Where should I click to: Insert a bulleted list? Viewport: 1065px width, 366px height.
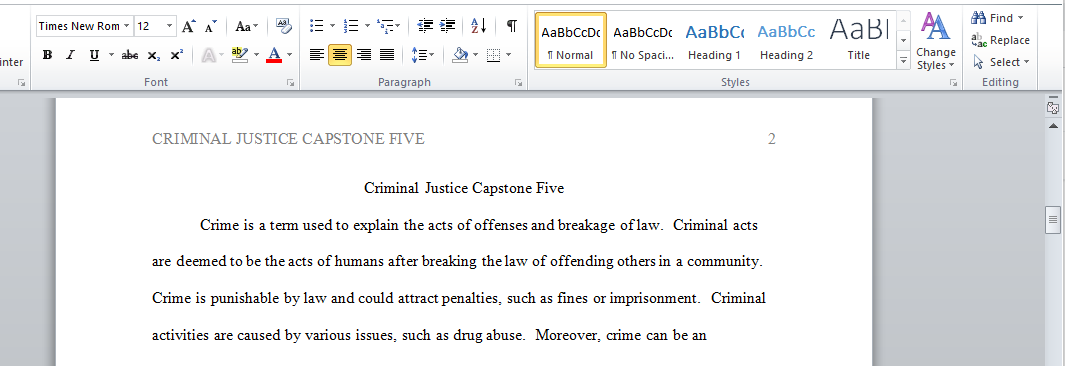(317, 26)
